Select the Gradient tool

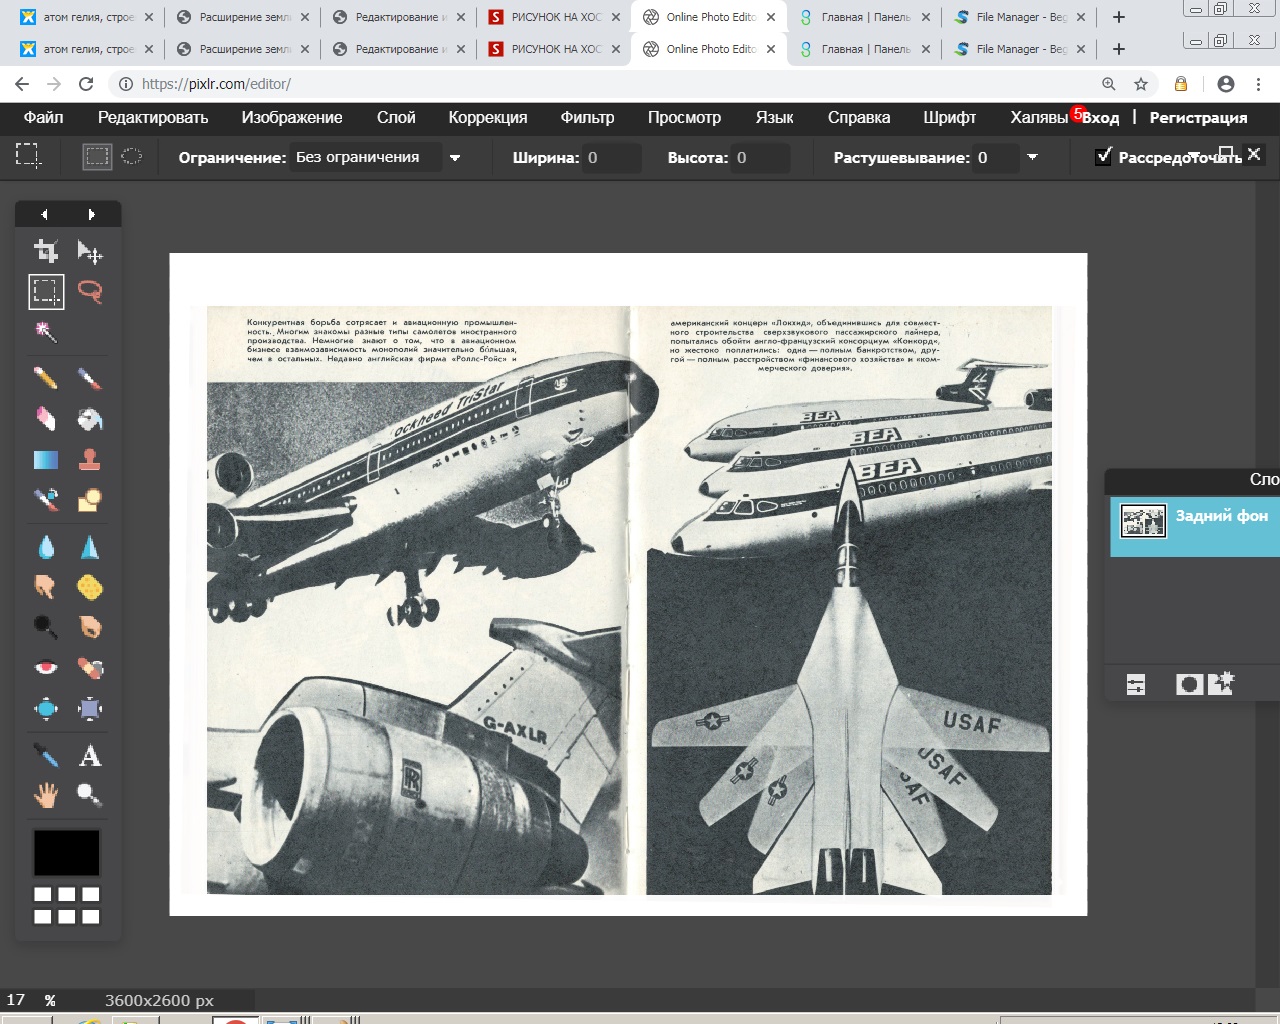[x=46, y=459]
